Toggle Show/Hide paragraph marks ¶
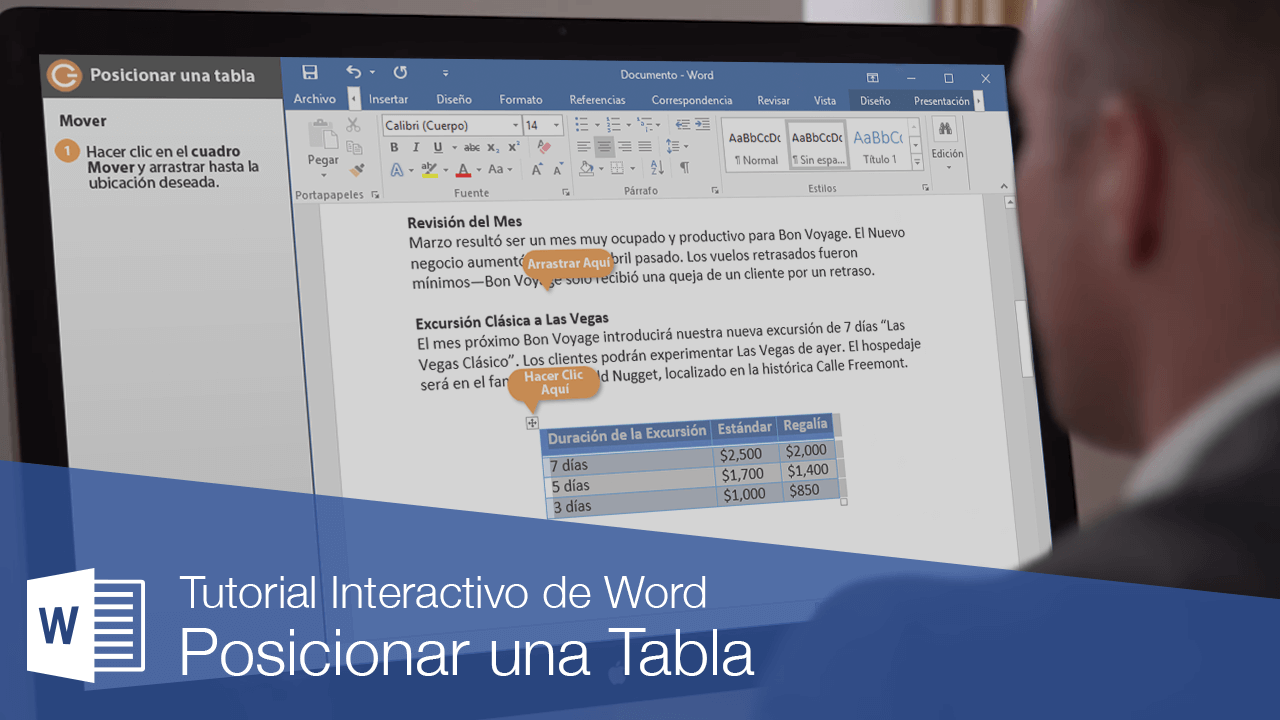The height and width of the screenshot is (720, 1280). (685, 168)
